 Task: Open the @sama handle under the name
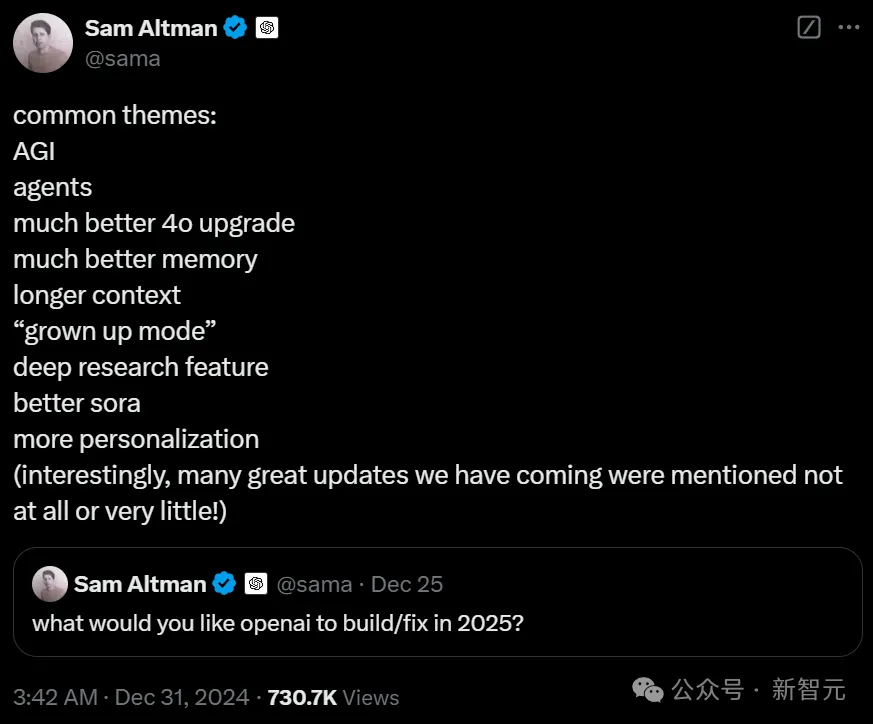coord(122,58)
